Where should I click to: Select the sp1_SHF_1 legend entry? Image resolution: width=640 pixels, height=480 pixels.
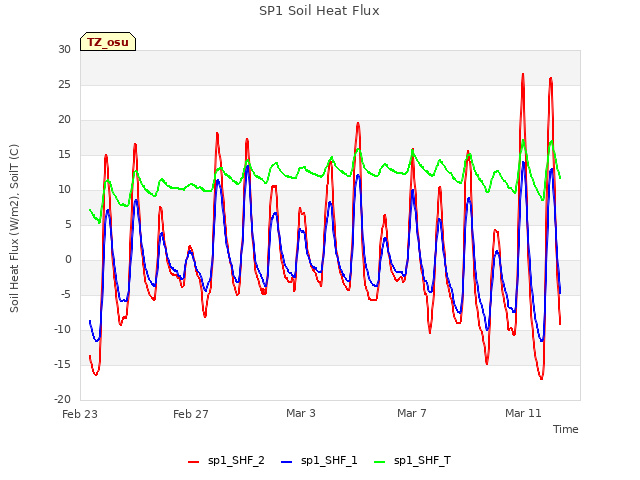point(319,461)
